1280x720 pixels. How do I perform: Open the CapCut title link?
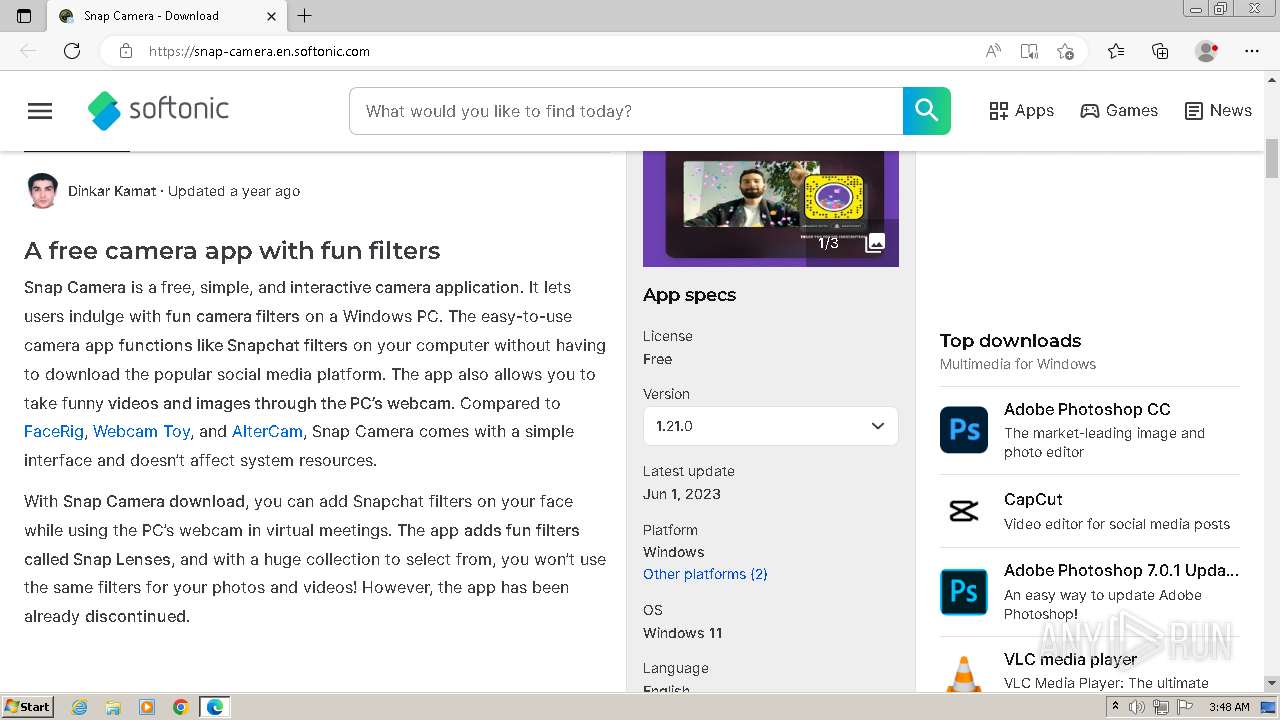pyautogui.click(x=1033, y=499)
